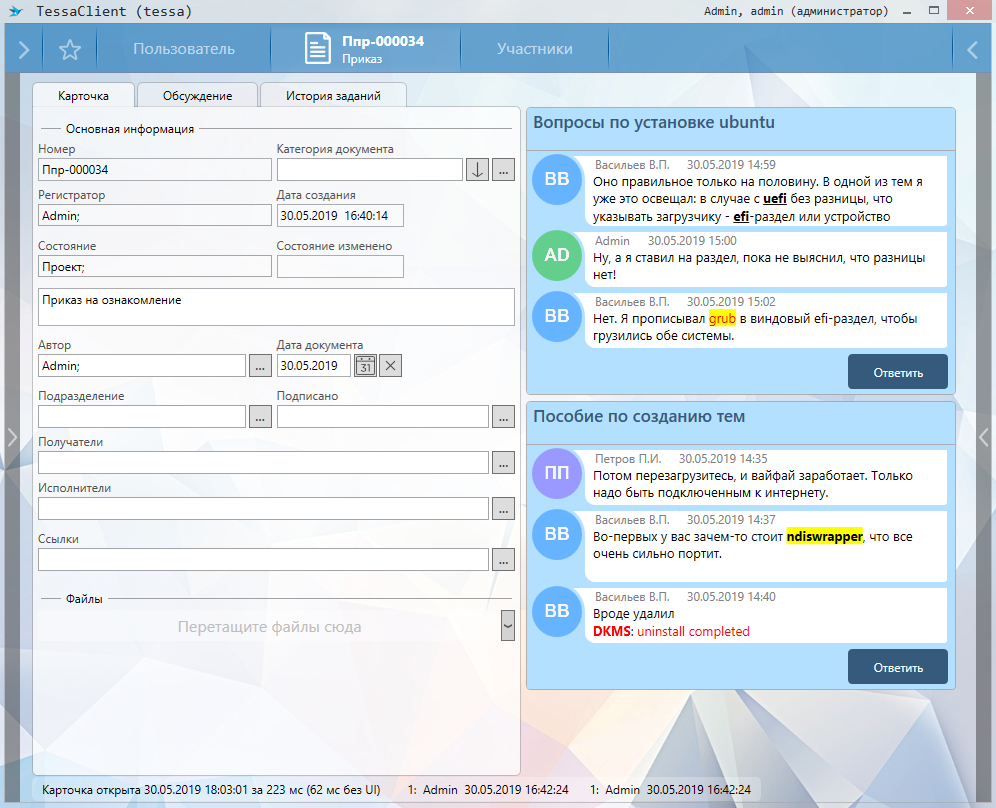The image size is (996, 808).
Task: Expand the right side panel chevron in header
Action: (x=972, y=49)
